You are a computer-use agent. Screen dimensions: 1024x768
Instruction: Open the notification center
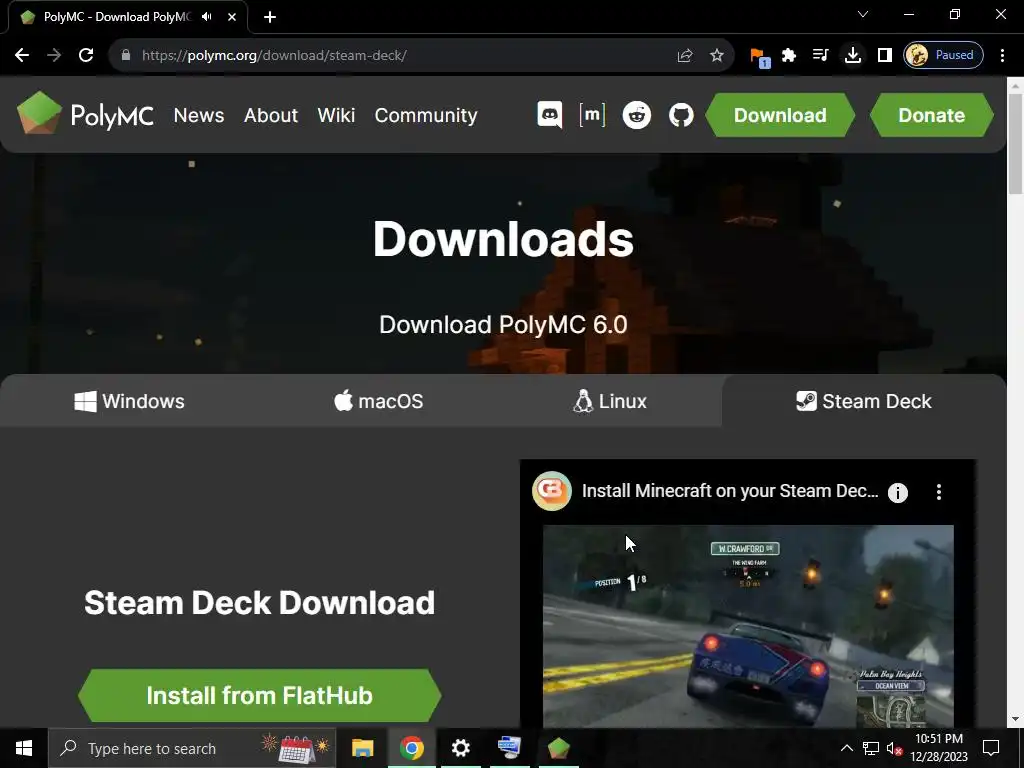pyautogui.click(x=991, y=748)
